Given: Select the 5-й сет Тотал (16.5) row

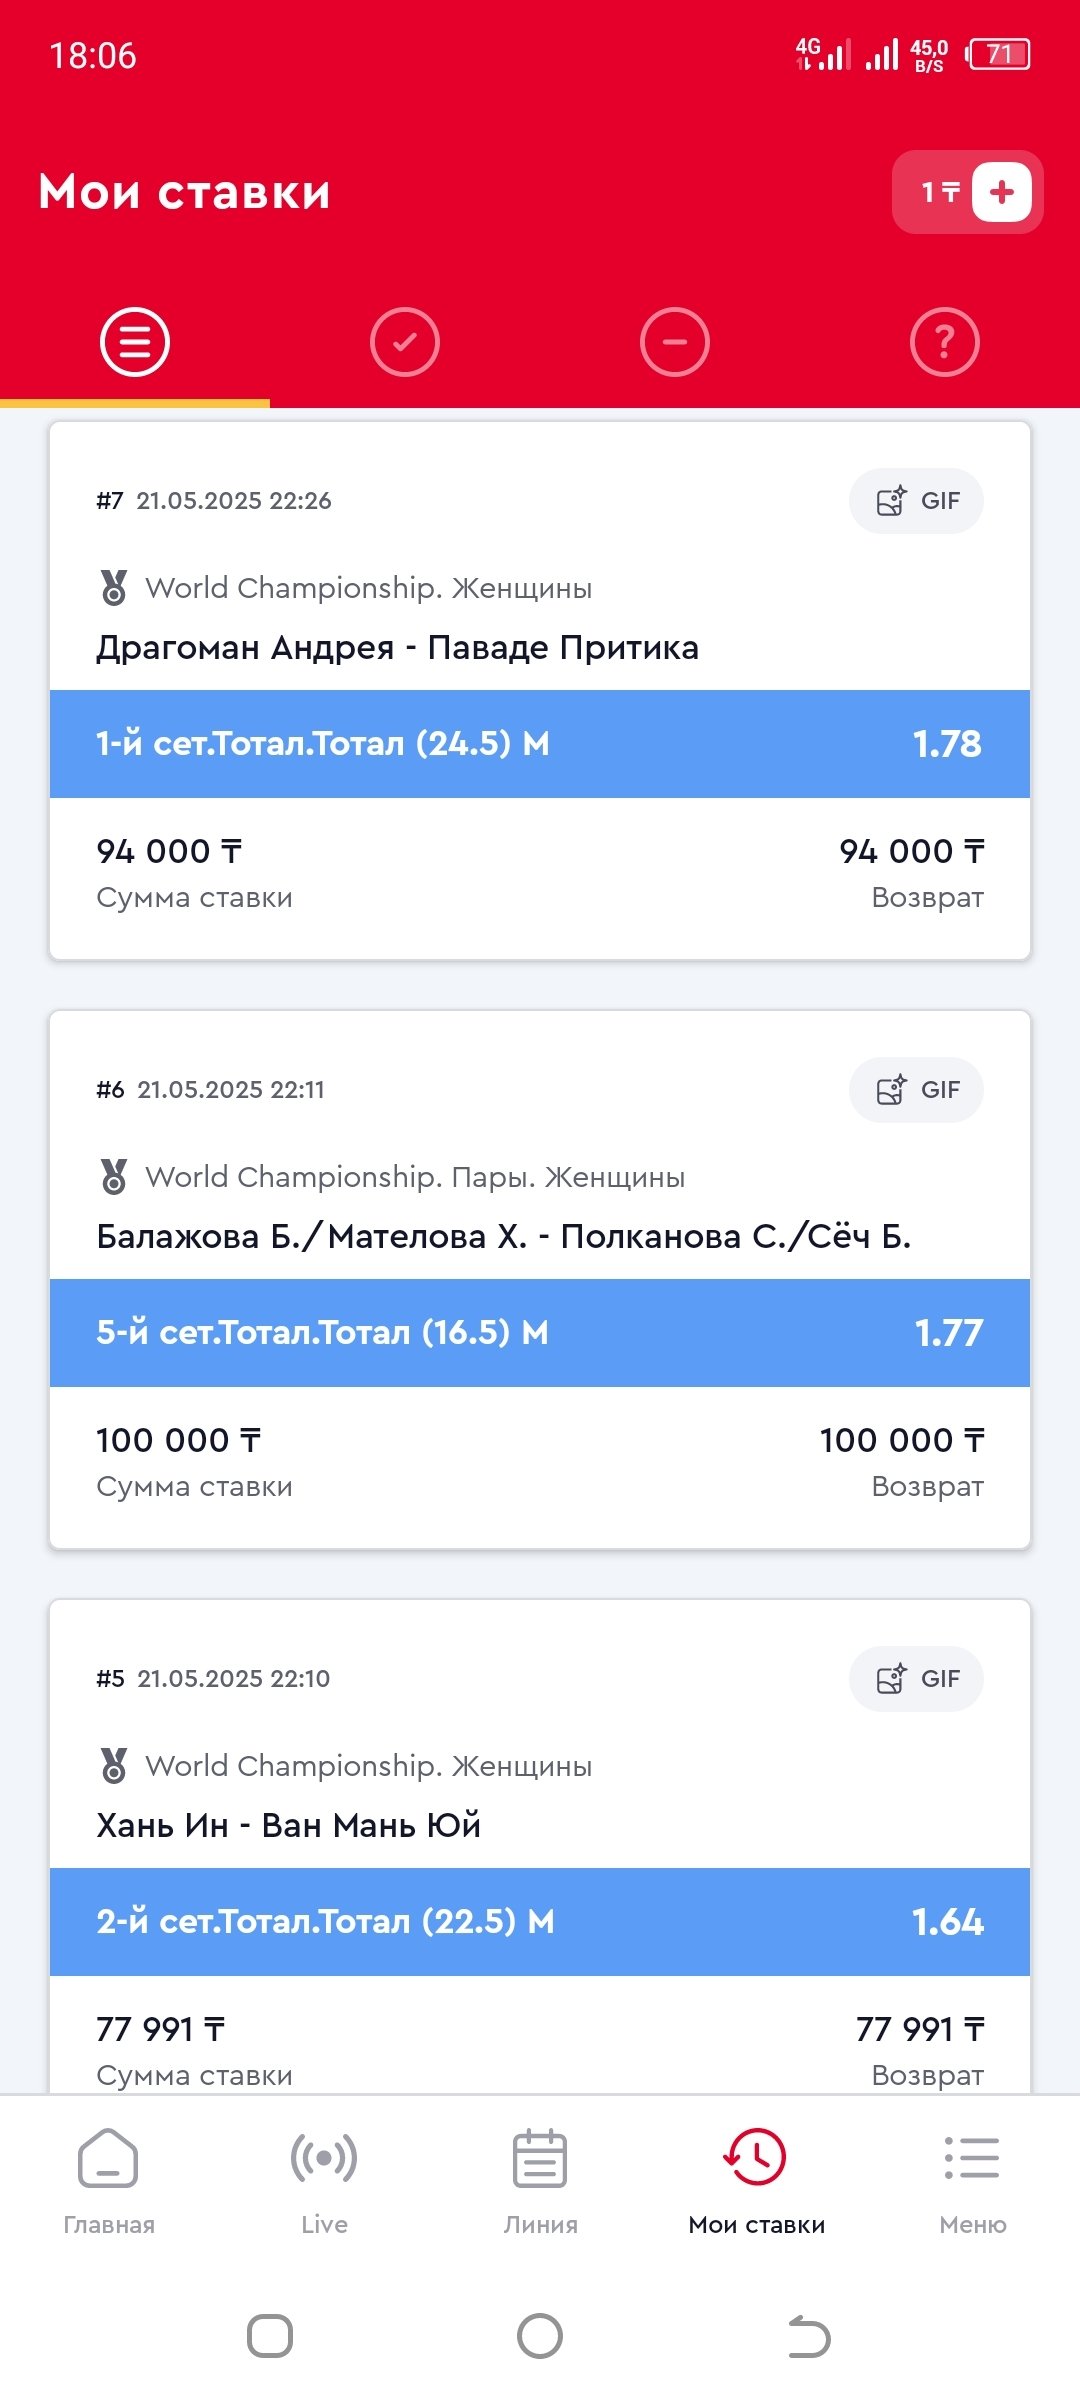Looking at the screenshot, I should (540, 1333).
